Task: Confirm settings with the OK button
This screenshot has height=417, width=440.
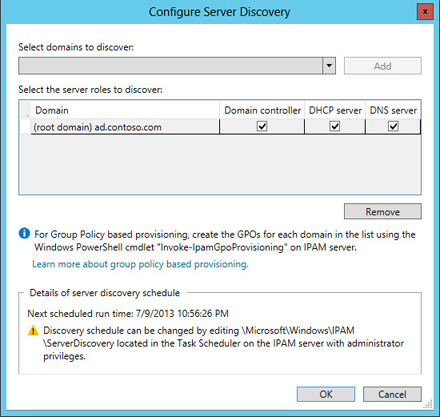Action: 326,394
